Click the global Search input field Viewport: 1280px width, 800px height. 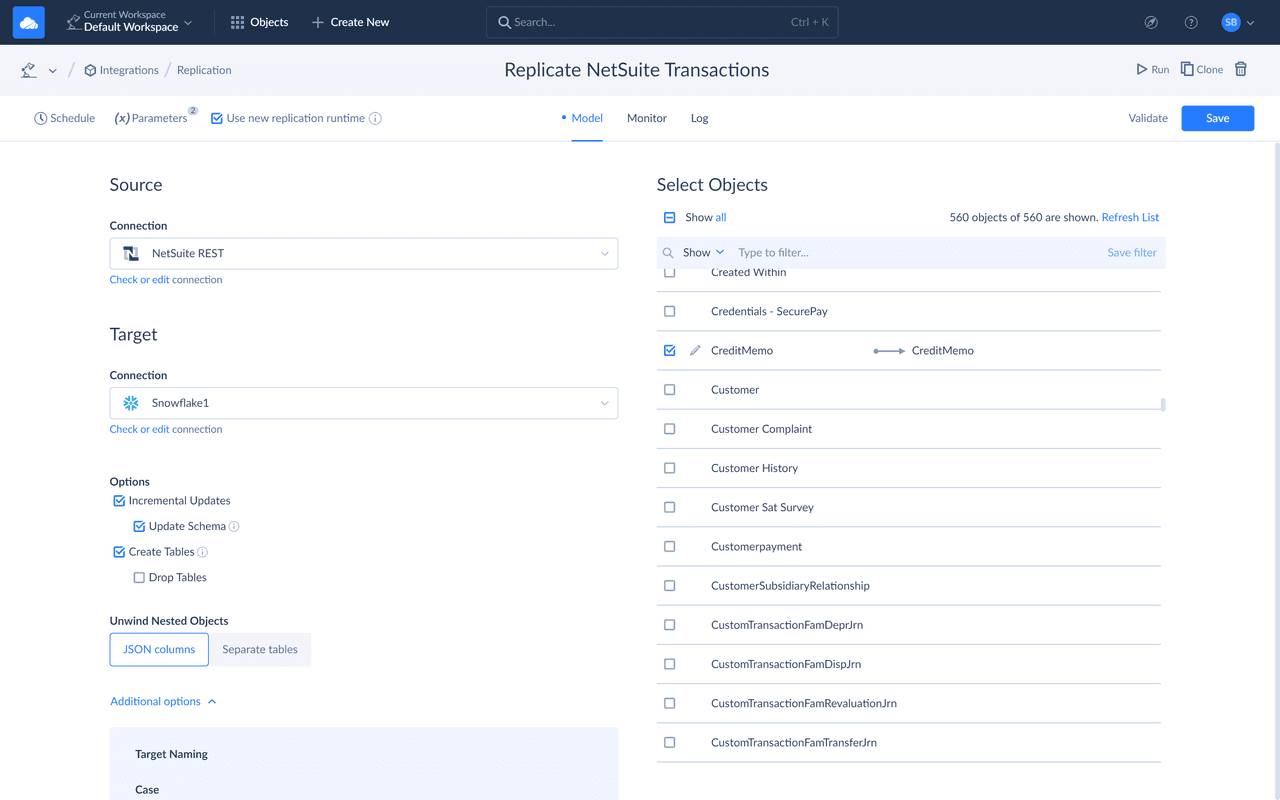click(662, 22)
